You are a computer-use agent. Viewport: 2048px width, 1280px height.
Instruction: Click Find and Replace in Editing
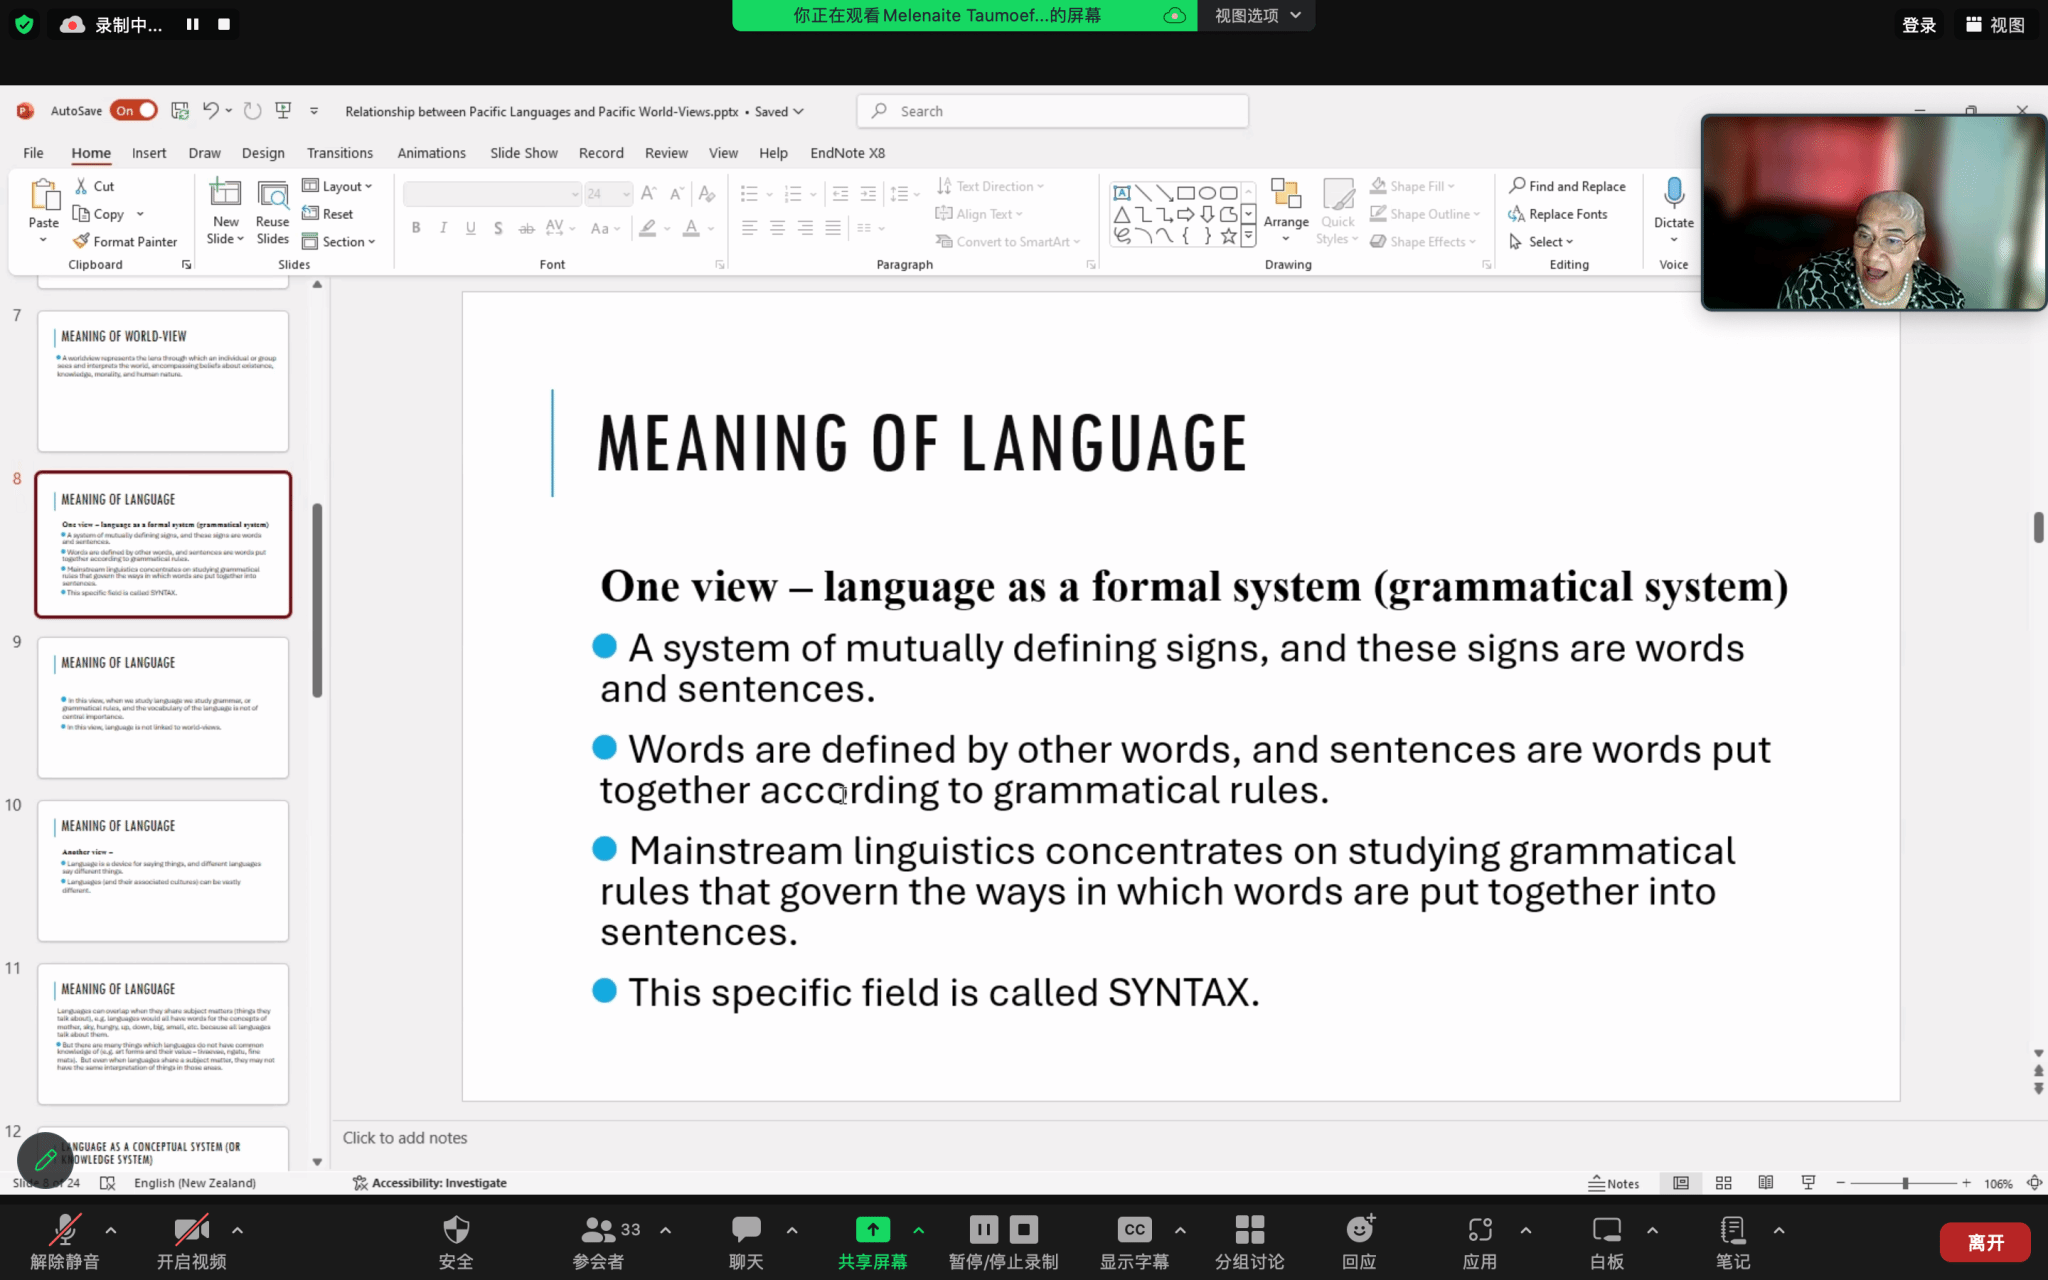coord(1567,186)
